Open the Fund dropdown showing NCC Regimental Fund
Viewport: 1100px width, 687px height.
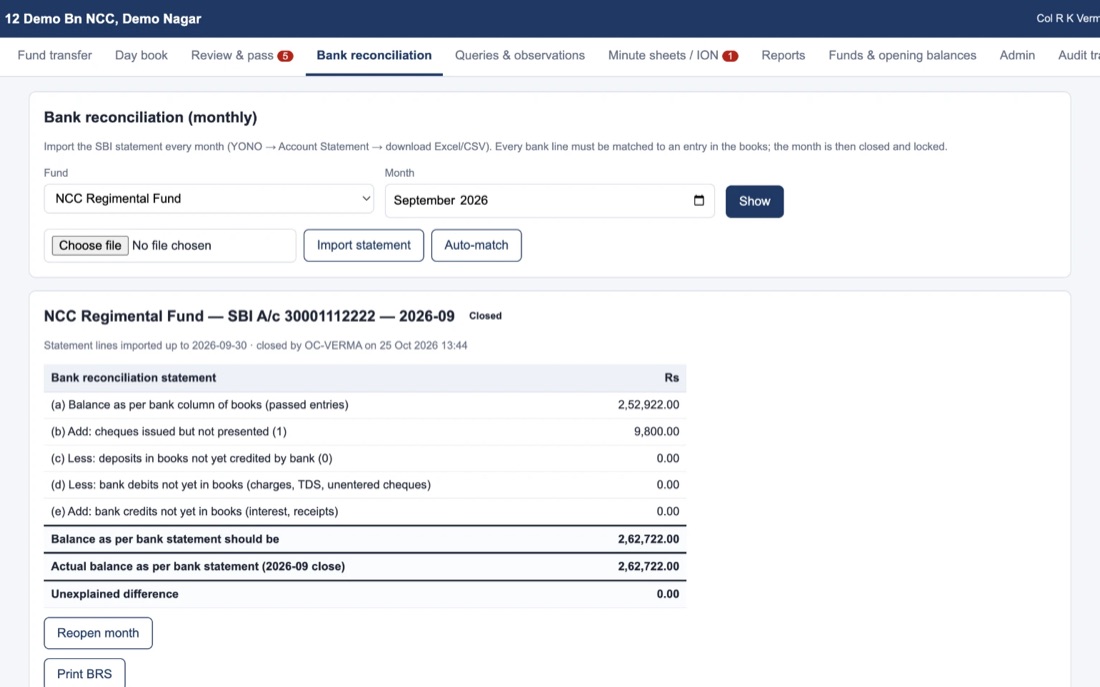pyautogui.click(x=209, y=199)
